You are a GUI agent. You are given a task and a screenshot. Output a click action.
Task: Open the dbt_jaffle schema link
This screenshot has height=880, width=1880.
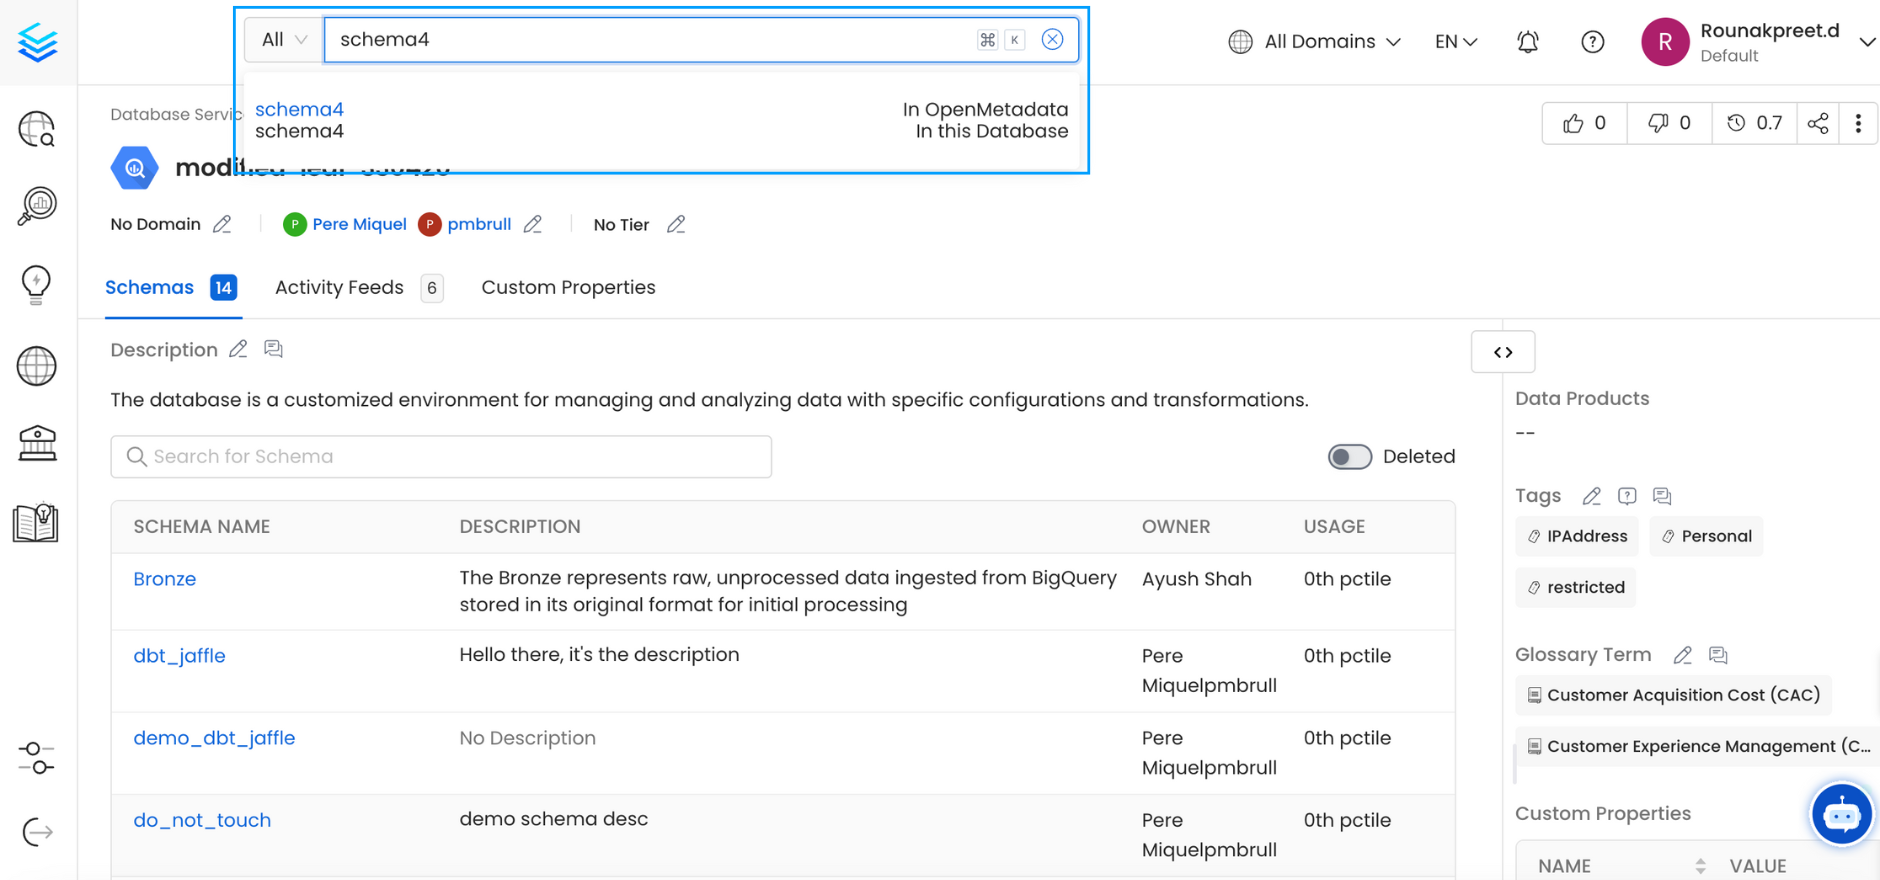point(179,656)
